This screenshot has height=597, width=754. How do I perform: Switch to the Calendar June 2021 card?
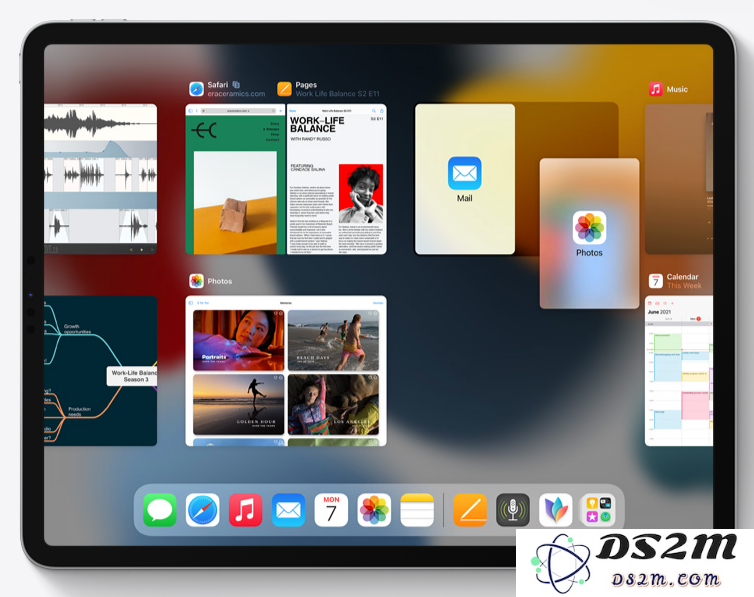679,371
